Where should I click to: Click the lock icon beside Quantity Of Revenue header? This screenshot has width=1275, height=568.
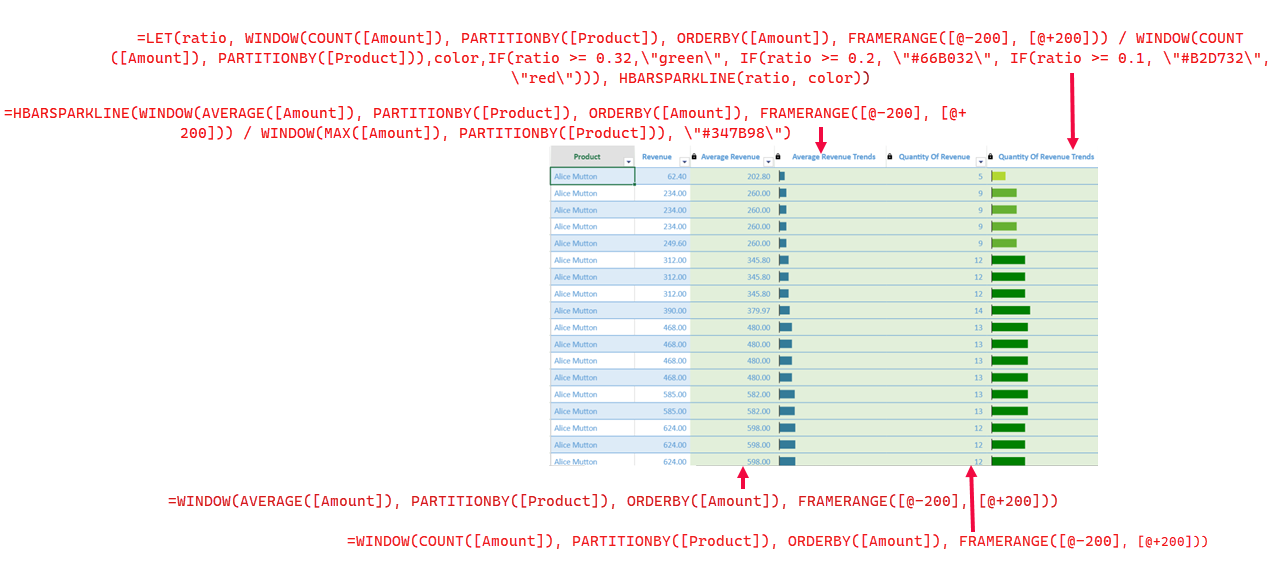click(890, 157)
